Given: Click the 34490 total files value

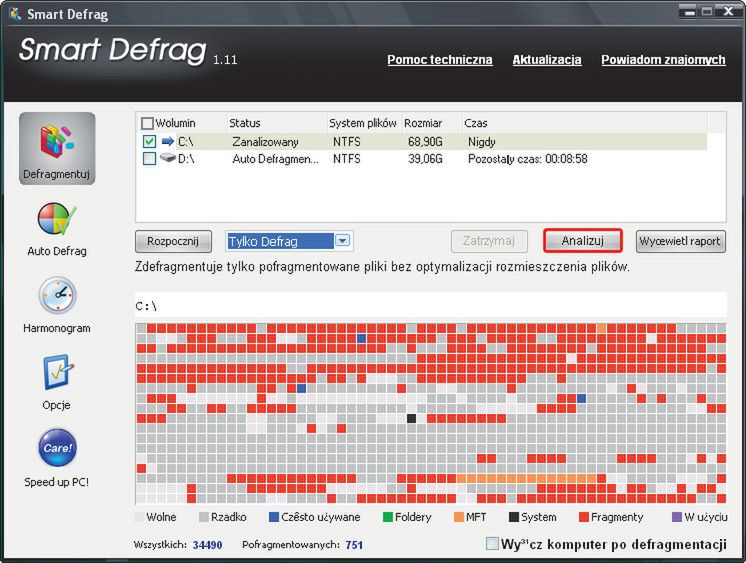Looking at the screenshot, I should tap(207, 545).
